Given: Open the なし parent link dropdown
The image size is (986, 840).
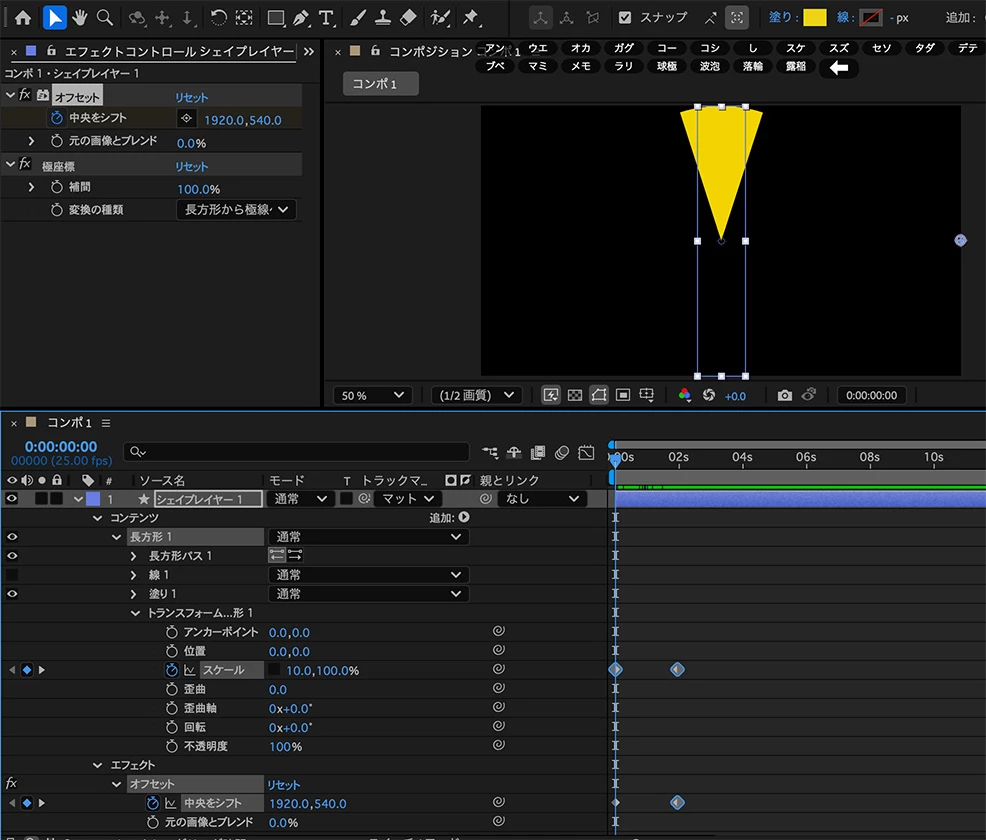Looking at the screenshot, I should 541,499.
